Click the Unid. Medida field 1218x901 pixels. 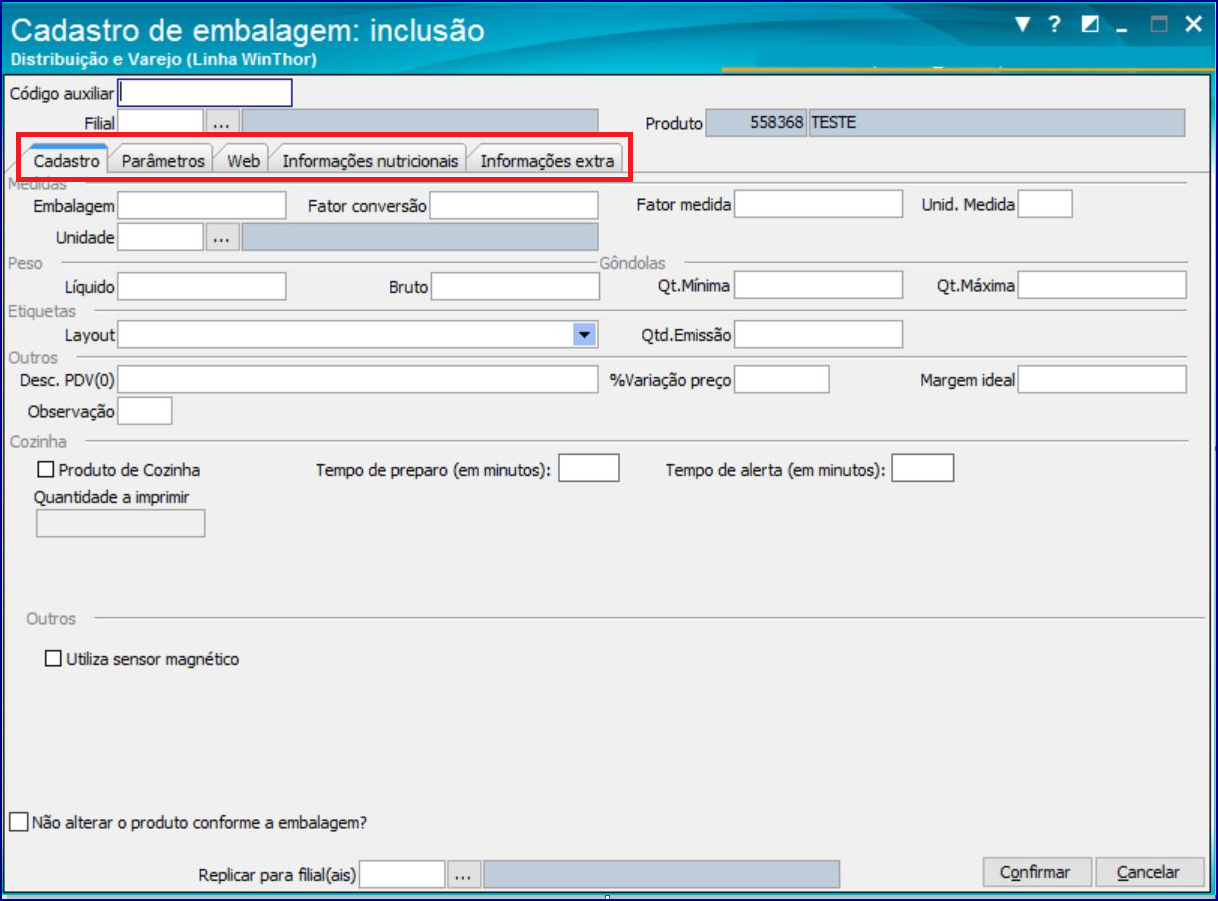pos(1045,205)
